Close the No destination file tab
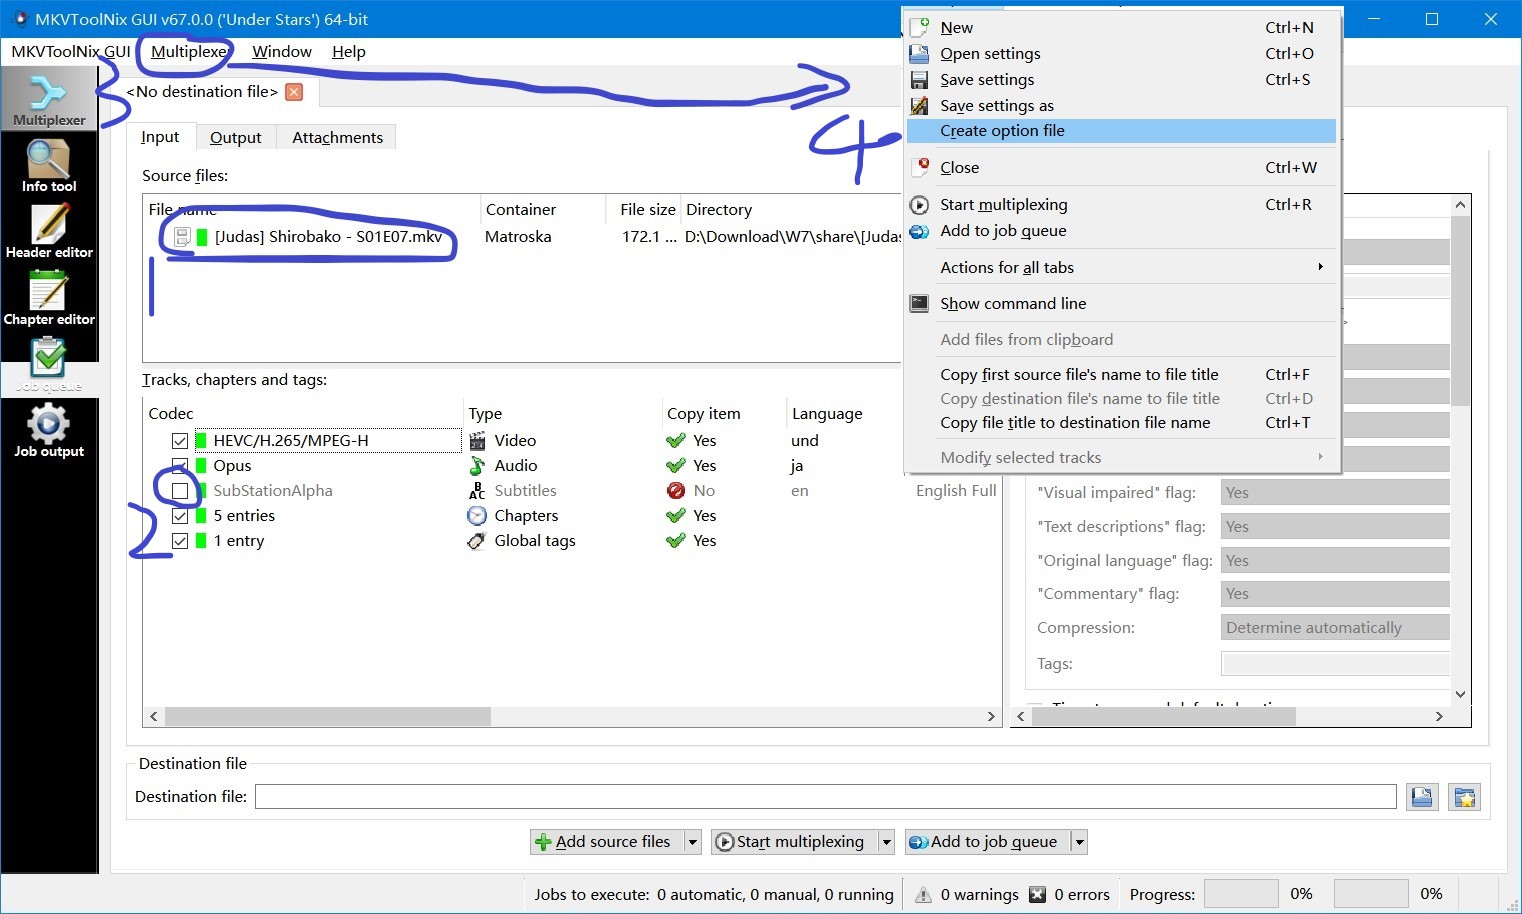Image resolution: width=1522 pixels, height=914 pixels. (x=294, y=92)
